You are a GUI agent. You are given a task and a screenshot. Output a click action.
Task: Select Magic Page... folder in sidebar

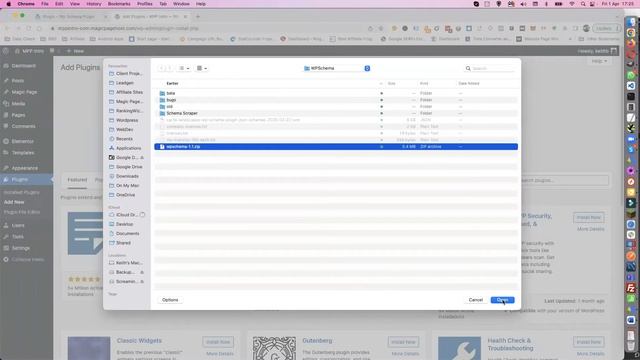pos(126,102)
